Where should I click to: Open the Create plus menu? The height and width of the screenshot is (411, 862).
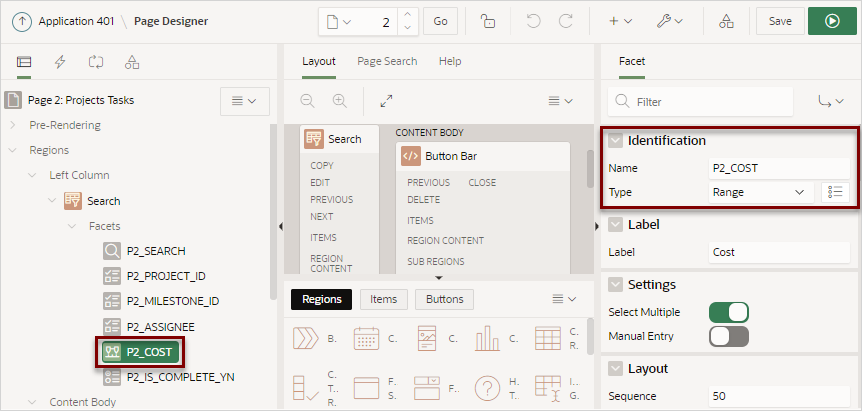tap(620, 21)
